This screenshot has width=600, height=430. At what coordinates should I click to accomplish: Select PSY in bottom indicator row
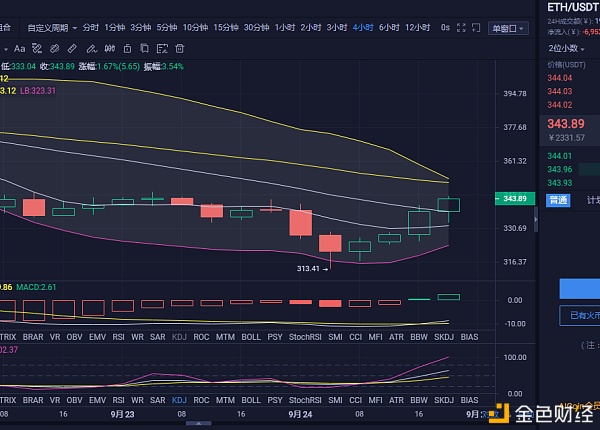pyautogui.click(x=275, y=400)
